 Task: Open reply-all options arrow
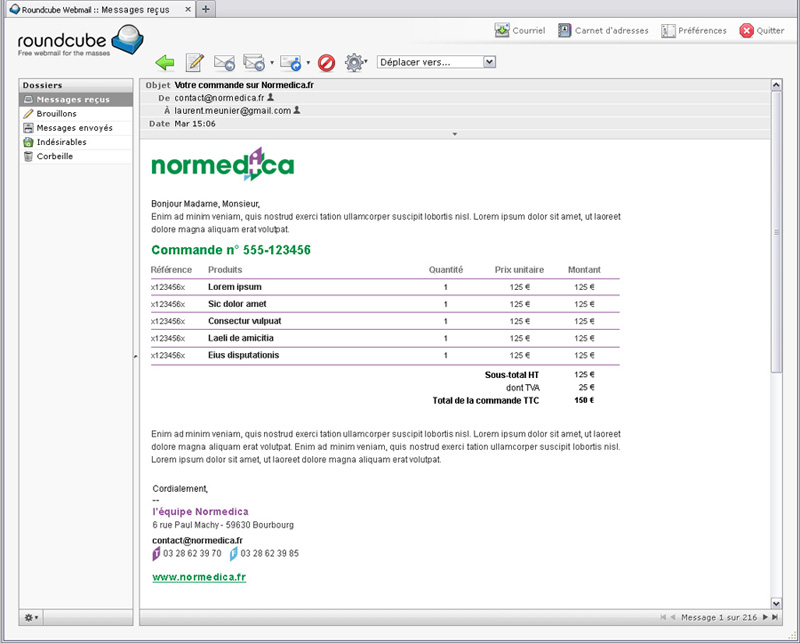(x=271, y=63)
